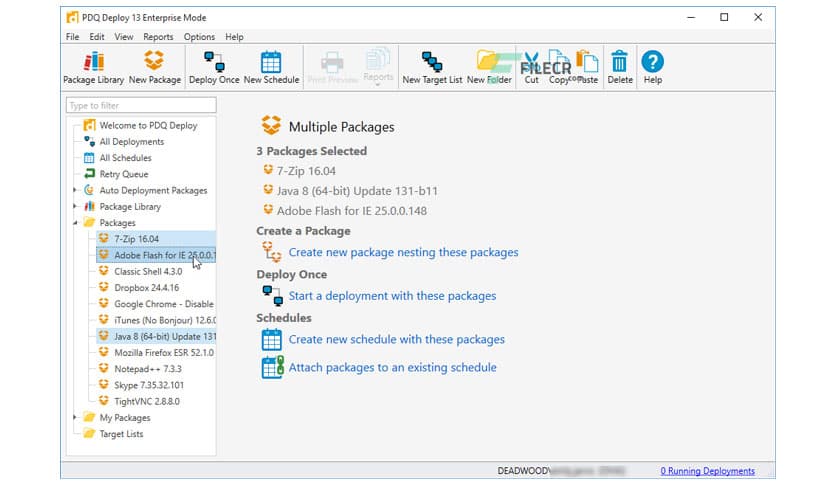Select Google Chrome package in tree
This screenshot has width=836, height=484.
coord(163,303)
